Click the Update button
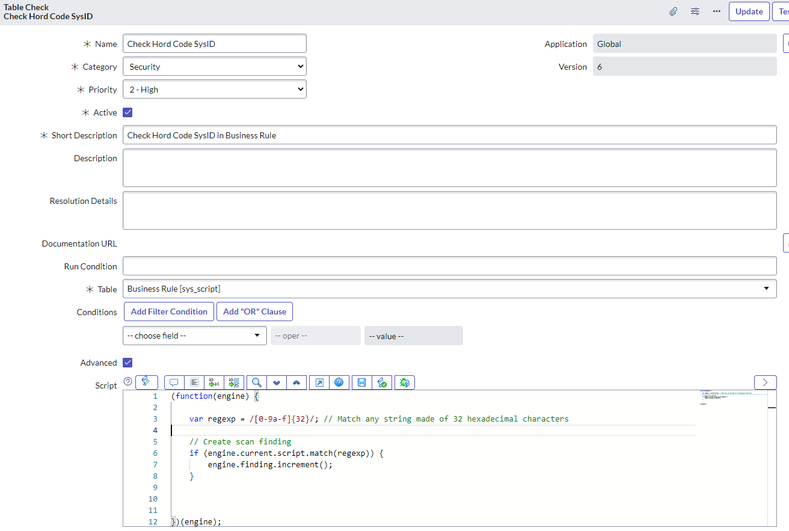Screen dimensions: 789x531 749,12
